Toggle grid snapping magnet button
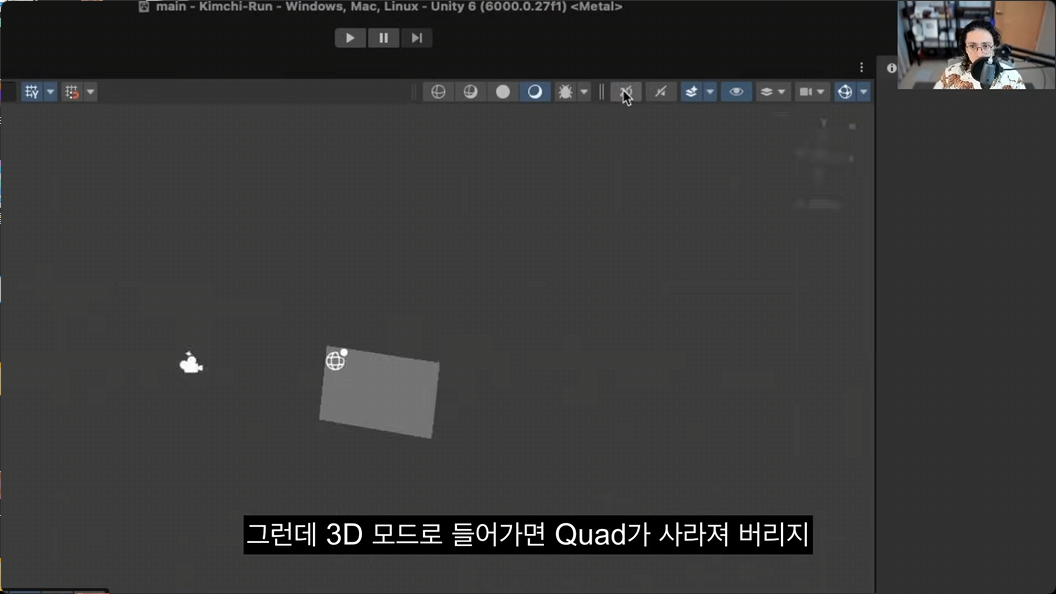This screenshot has width=1056, height=594. pyautogui.click(x=72, y=92)
